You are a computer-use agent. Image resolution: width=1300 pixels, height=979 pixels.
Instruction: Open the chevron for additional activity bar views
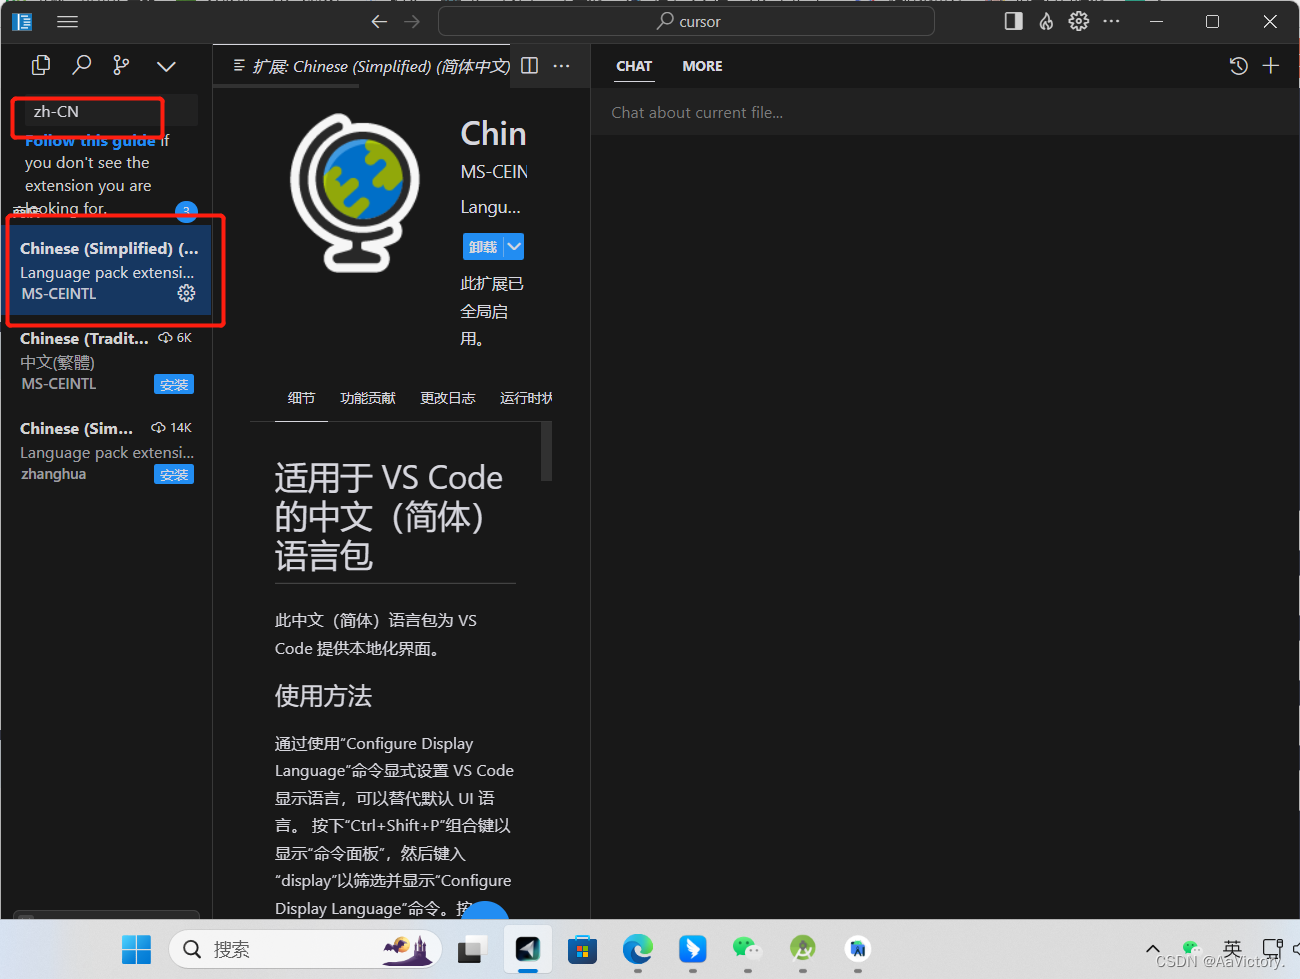[x=166, y=66]
